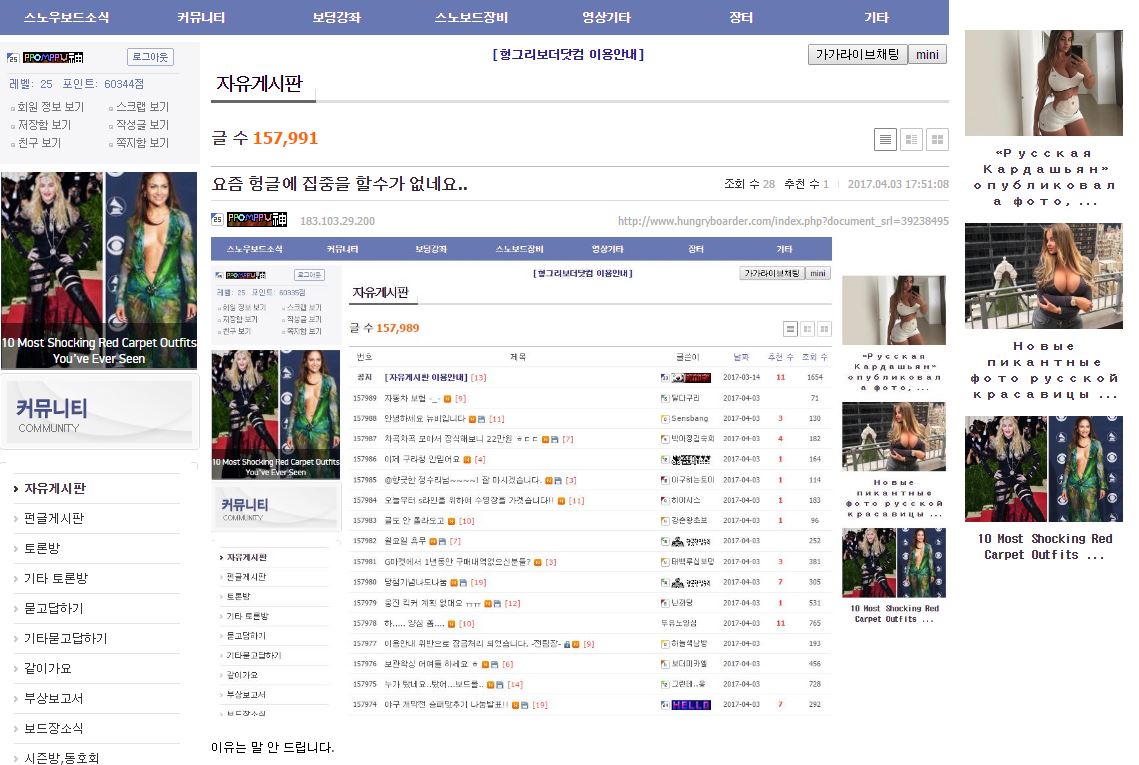Launch 가가라이브채팅 chat button
The height and width of the screenshot is (765, 1139).
click(857, 55)
